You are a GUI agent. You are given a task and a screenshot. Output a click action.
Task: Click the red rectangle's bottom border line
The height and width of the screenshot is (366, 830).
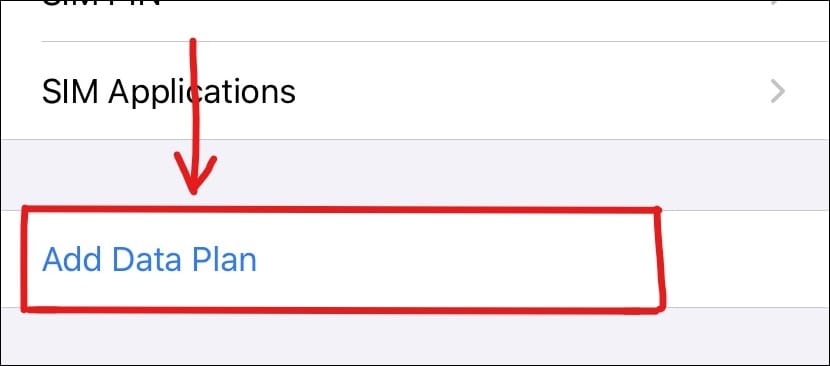pos(341,309)
